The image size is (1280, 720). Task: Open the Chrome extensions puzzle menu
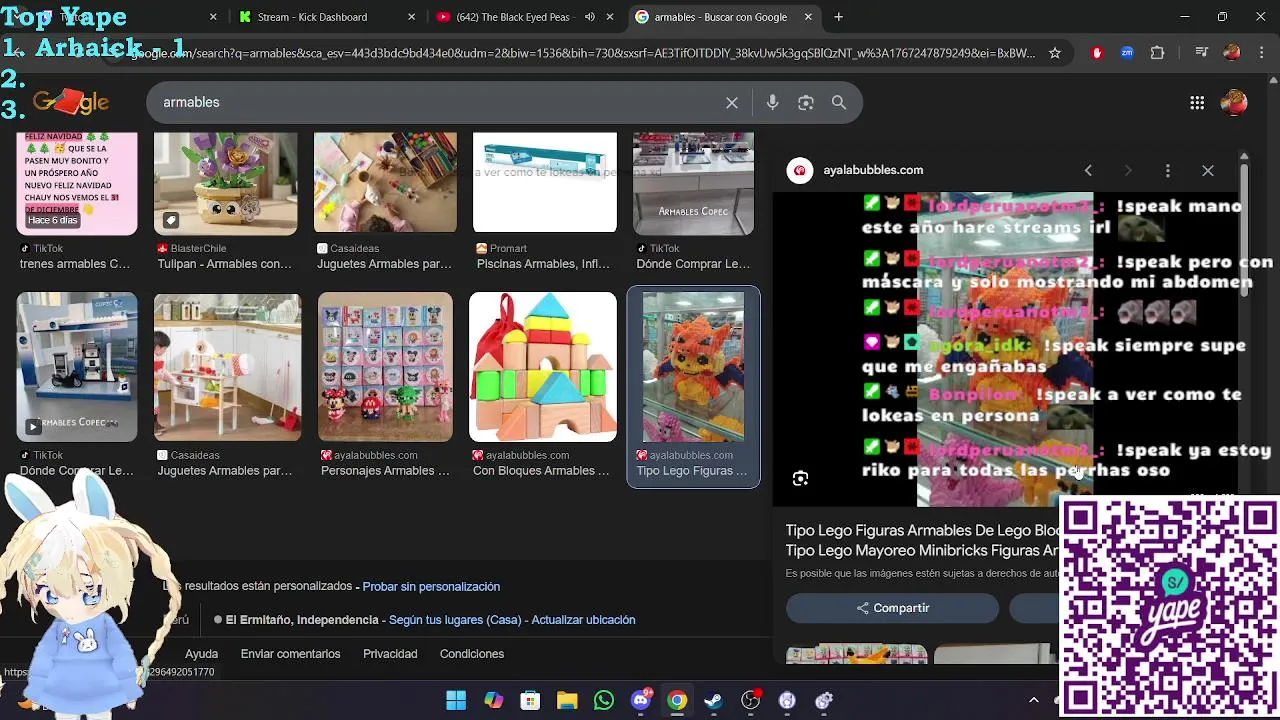(1158, 53)
